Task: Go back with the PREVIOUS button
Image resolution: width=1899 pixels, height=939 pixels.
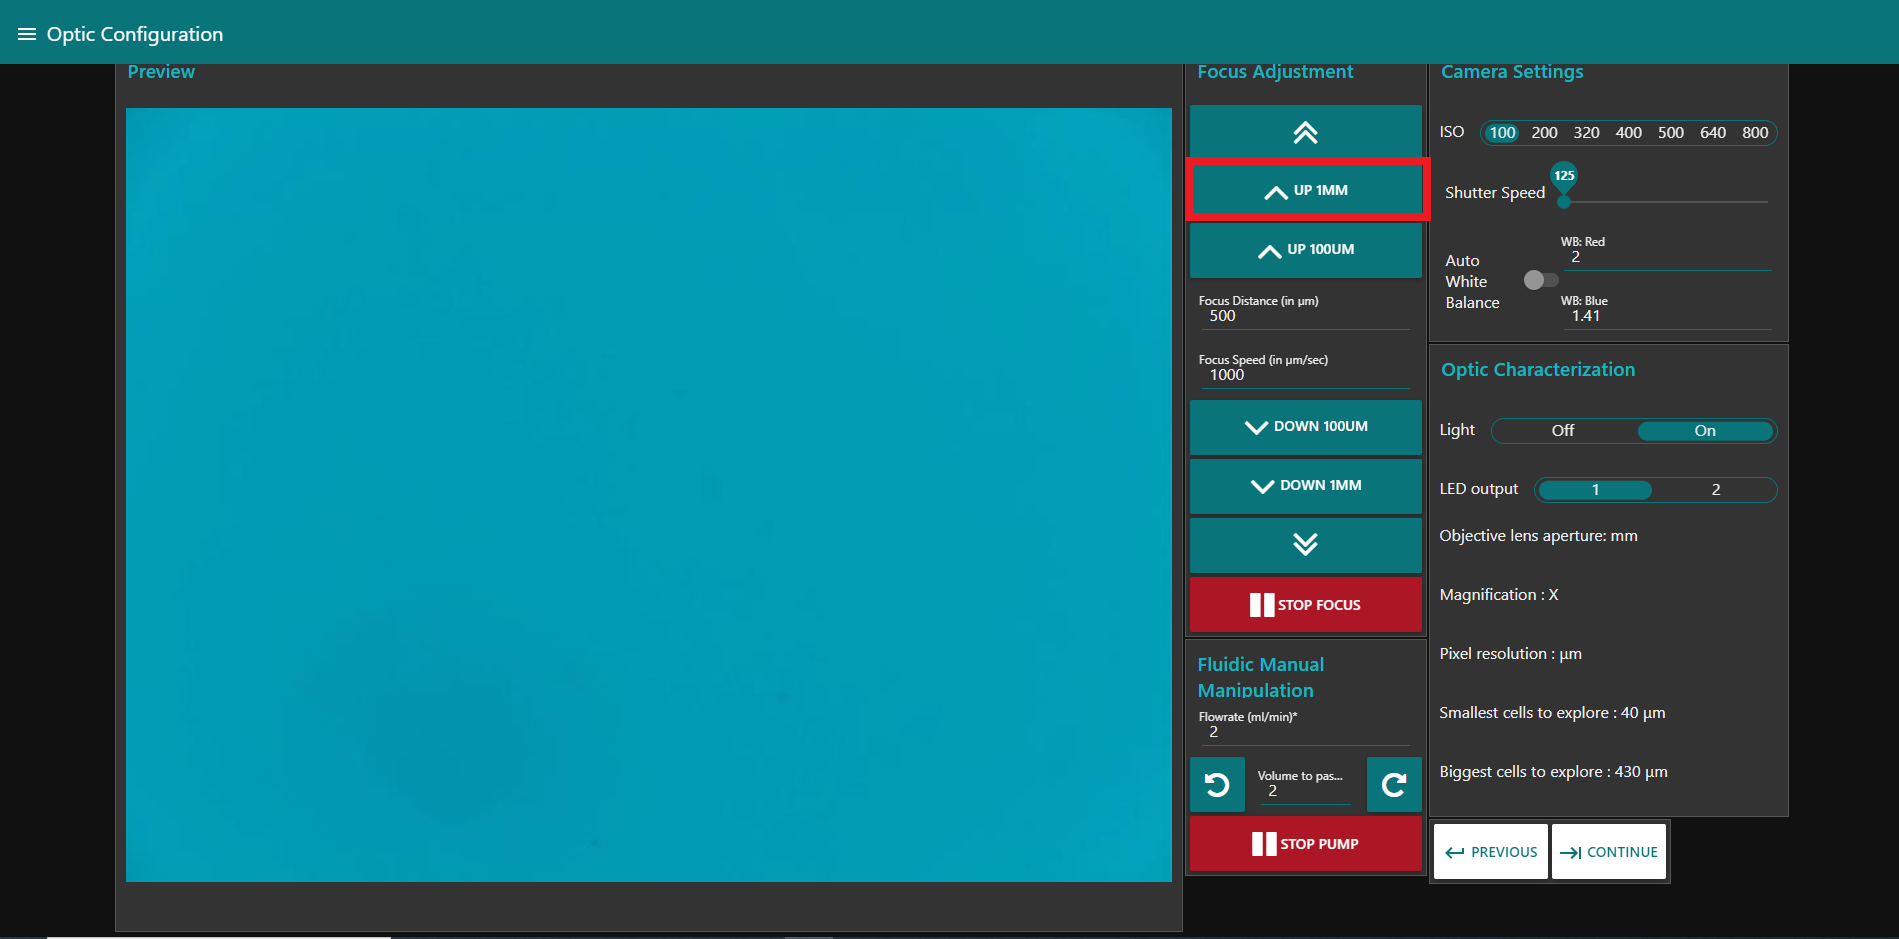Action: [1491, 852]
